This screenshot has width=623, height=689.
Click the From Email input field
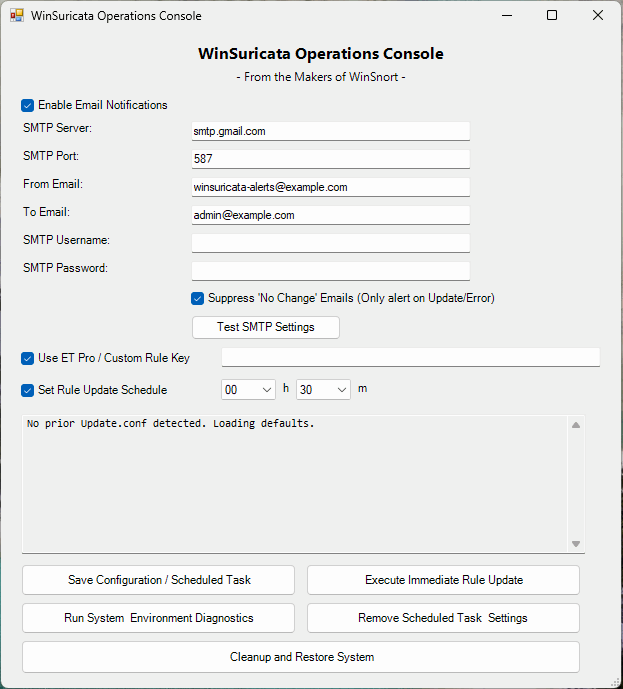(331, 187)
